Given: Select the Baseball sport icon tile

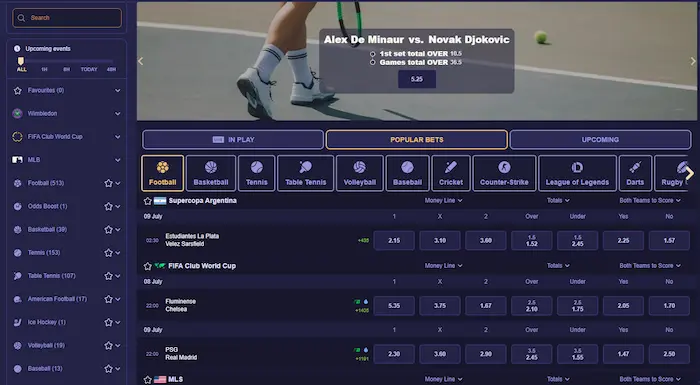Looking at the screenshot, I should pyautogui.click(x=408, y=173).
